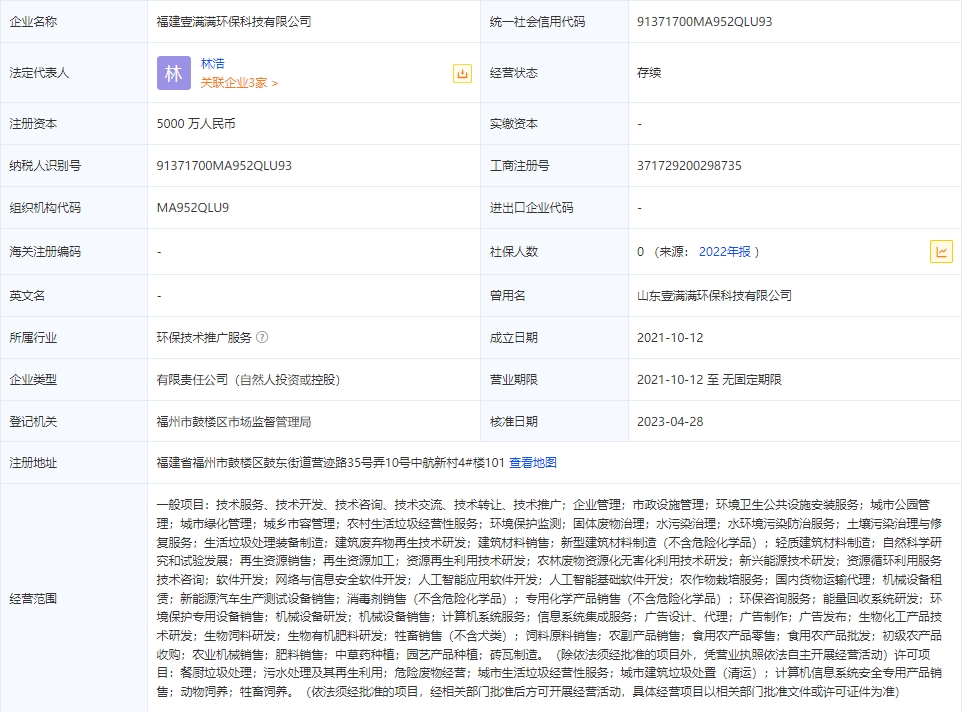
Task: Click the purple 林 avatar icon
Action: tap(174, 73)
